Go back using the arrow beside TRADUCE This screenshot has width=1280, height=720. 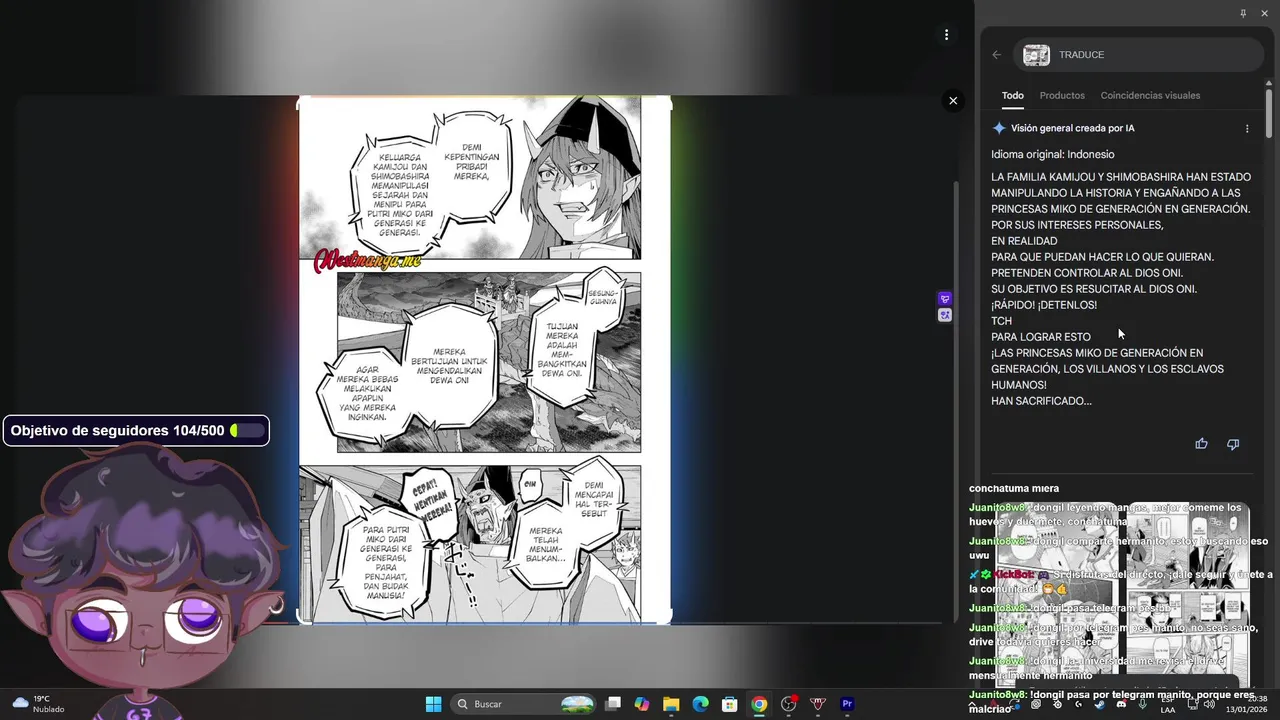[x=997, y=55]
